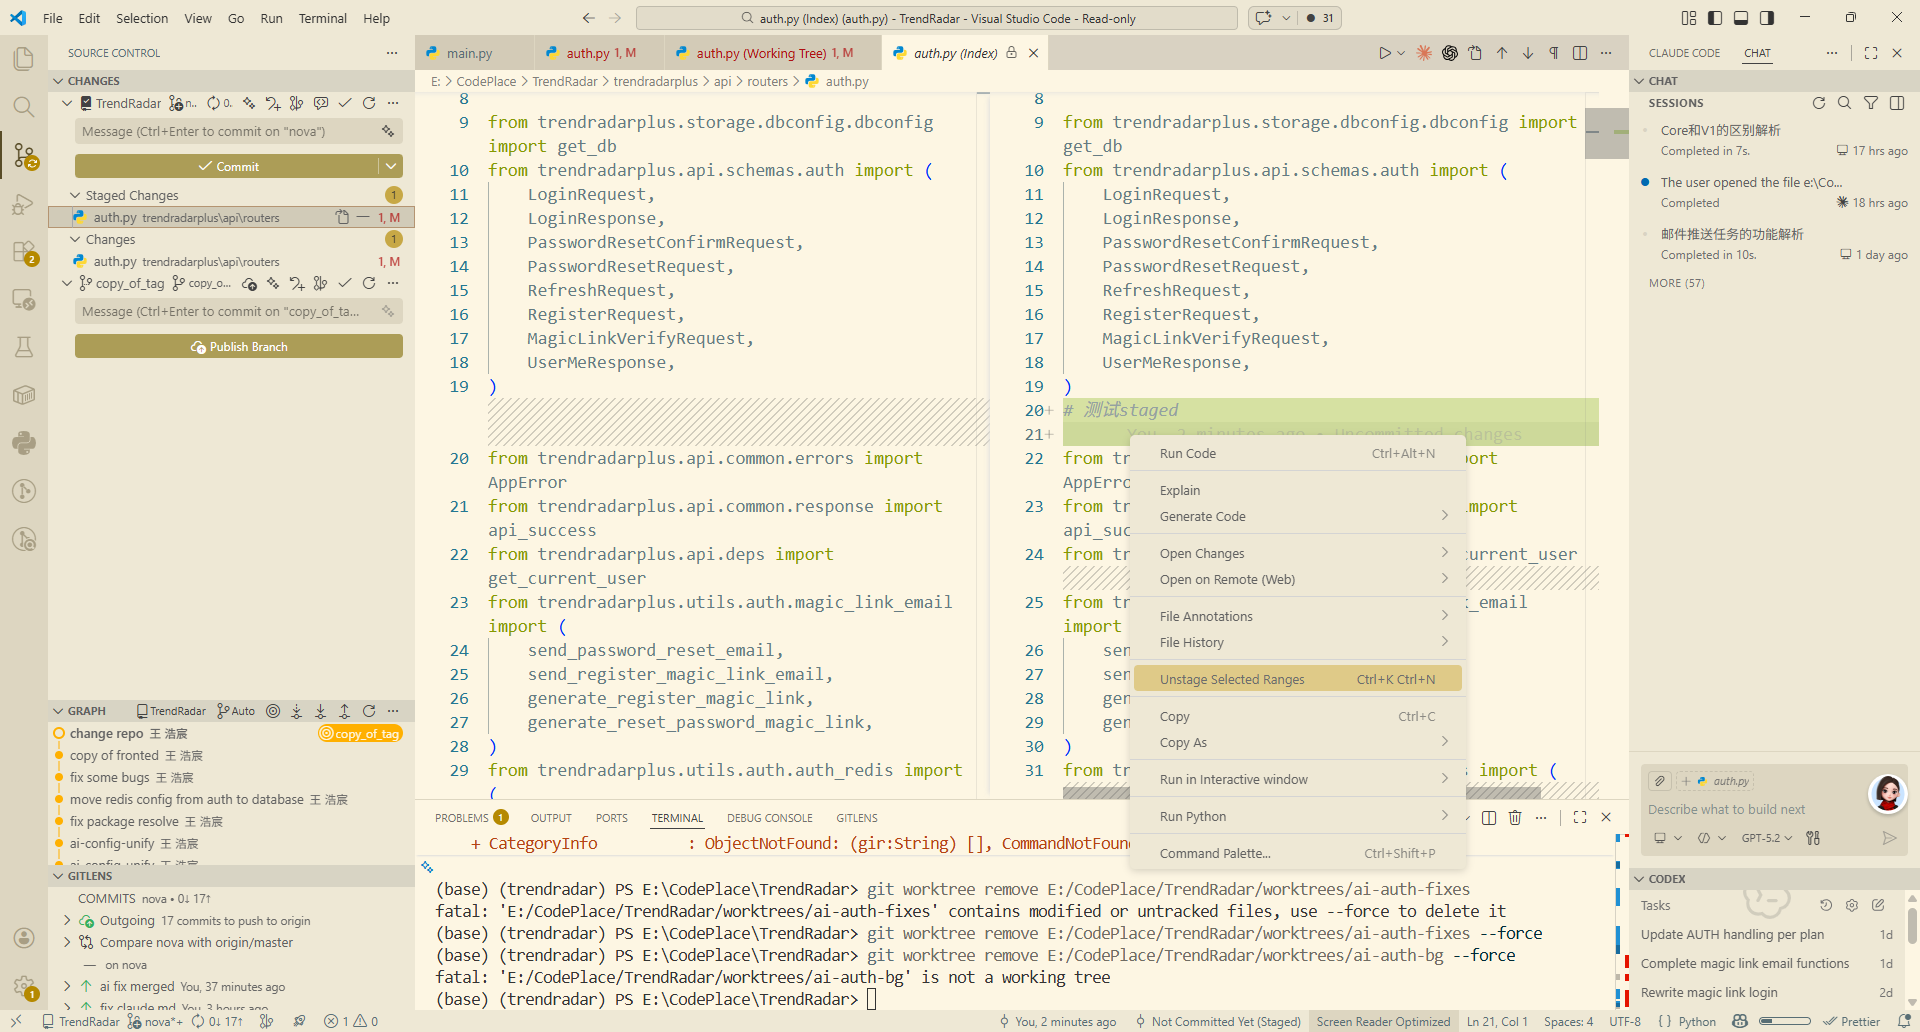Kill terminal using the trash icon
This screenshot has height=1032, width=1920.
click(1515, 818)
